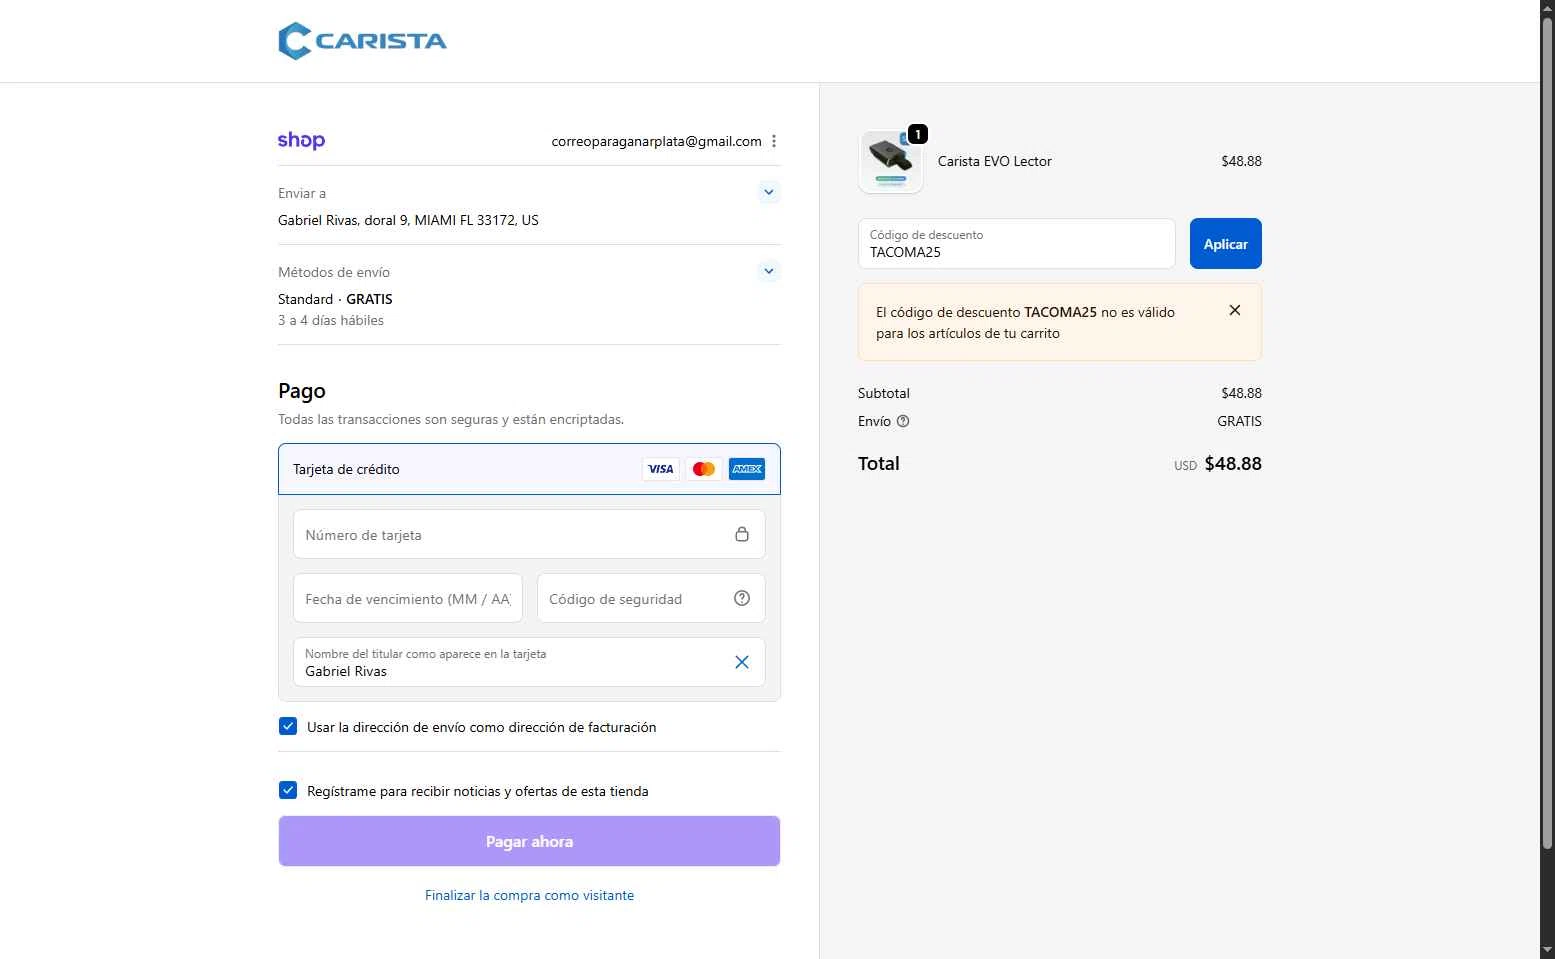The image size is (1555, 959).
Task: Click the Carista EVO Lector product thumbnail
Action: coord(890,161)
